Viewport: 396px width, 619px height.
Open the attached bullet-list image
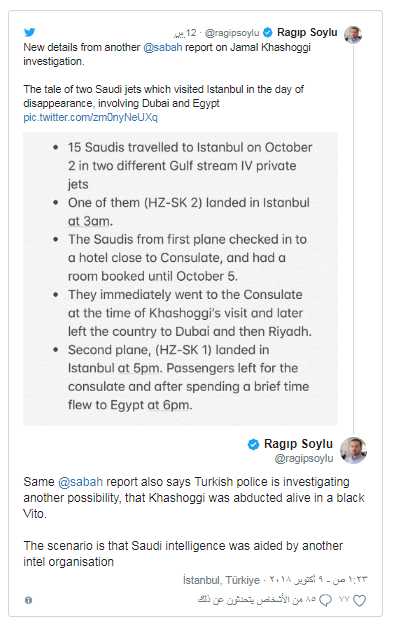[180, 279]
